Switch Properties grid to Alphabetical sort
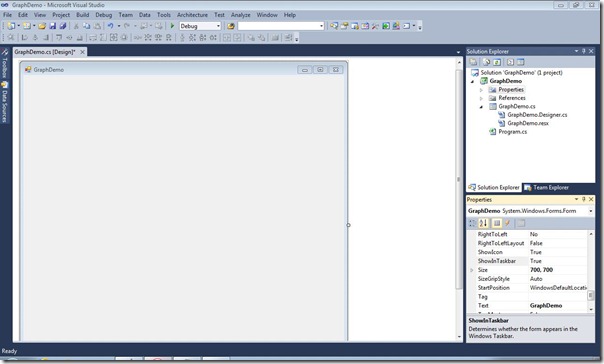The height and width of the screenshot is (364, 604). tap(483, 223)
